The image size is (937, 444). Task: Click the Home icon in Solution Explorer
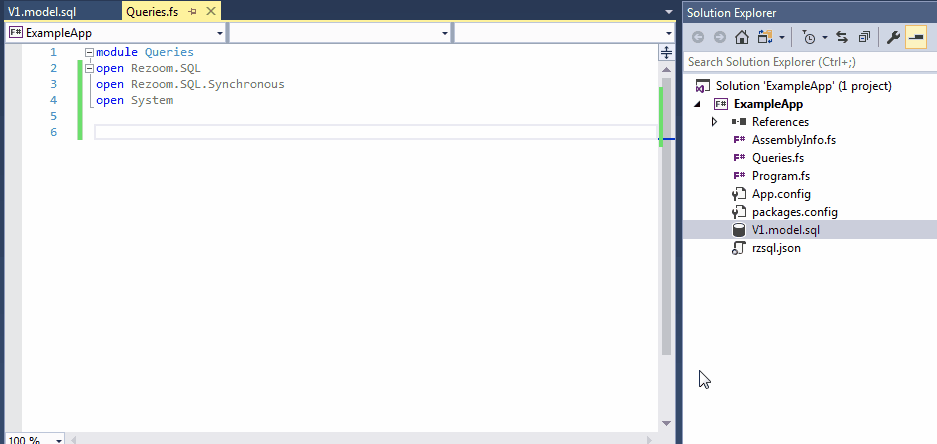pyautogui.click(x=742, y=38)
